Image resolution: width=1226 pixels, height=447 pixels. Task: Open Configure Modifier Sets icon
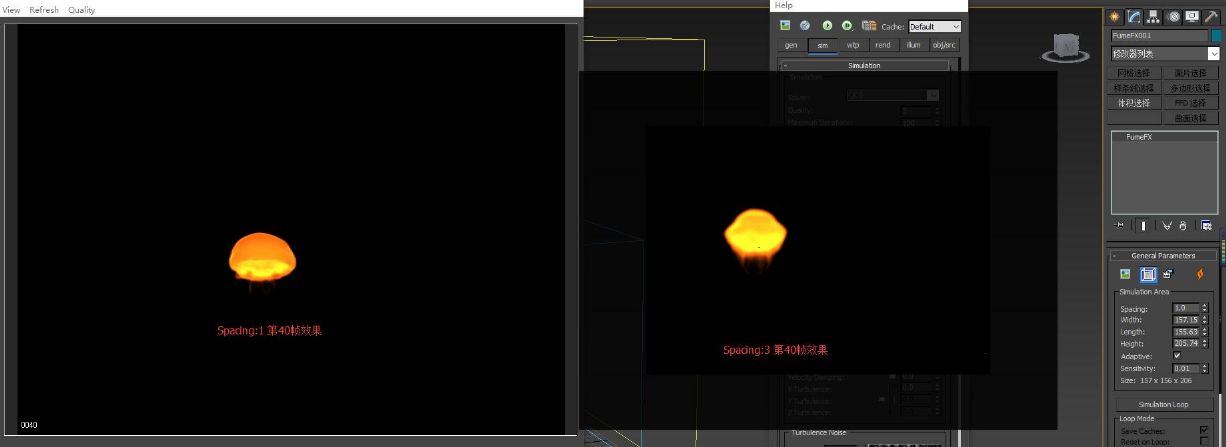point(1207,225)
